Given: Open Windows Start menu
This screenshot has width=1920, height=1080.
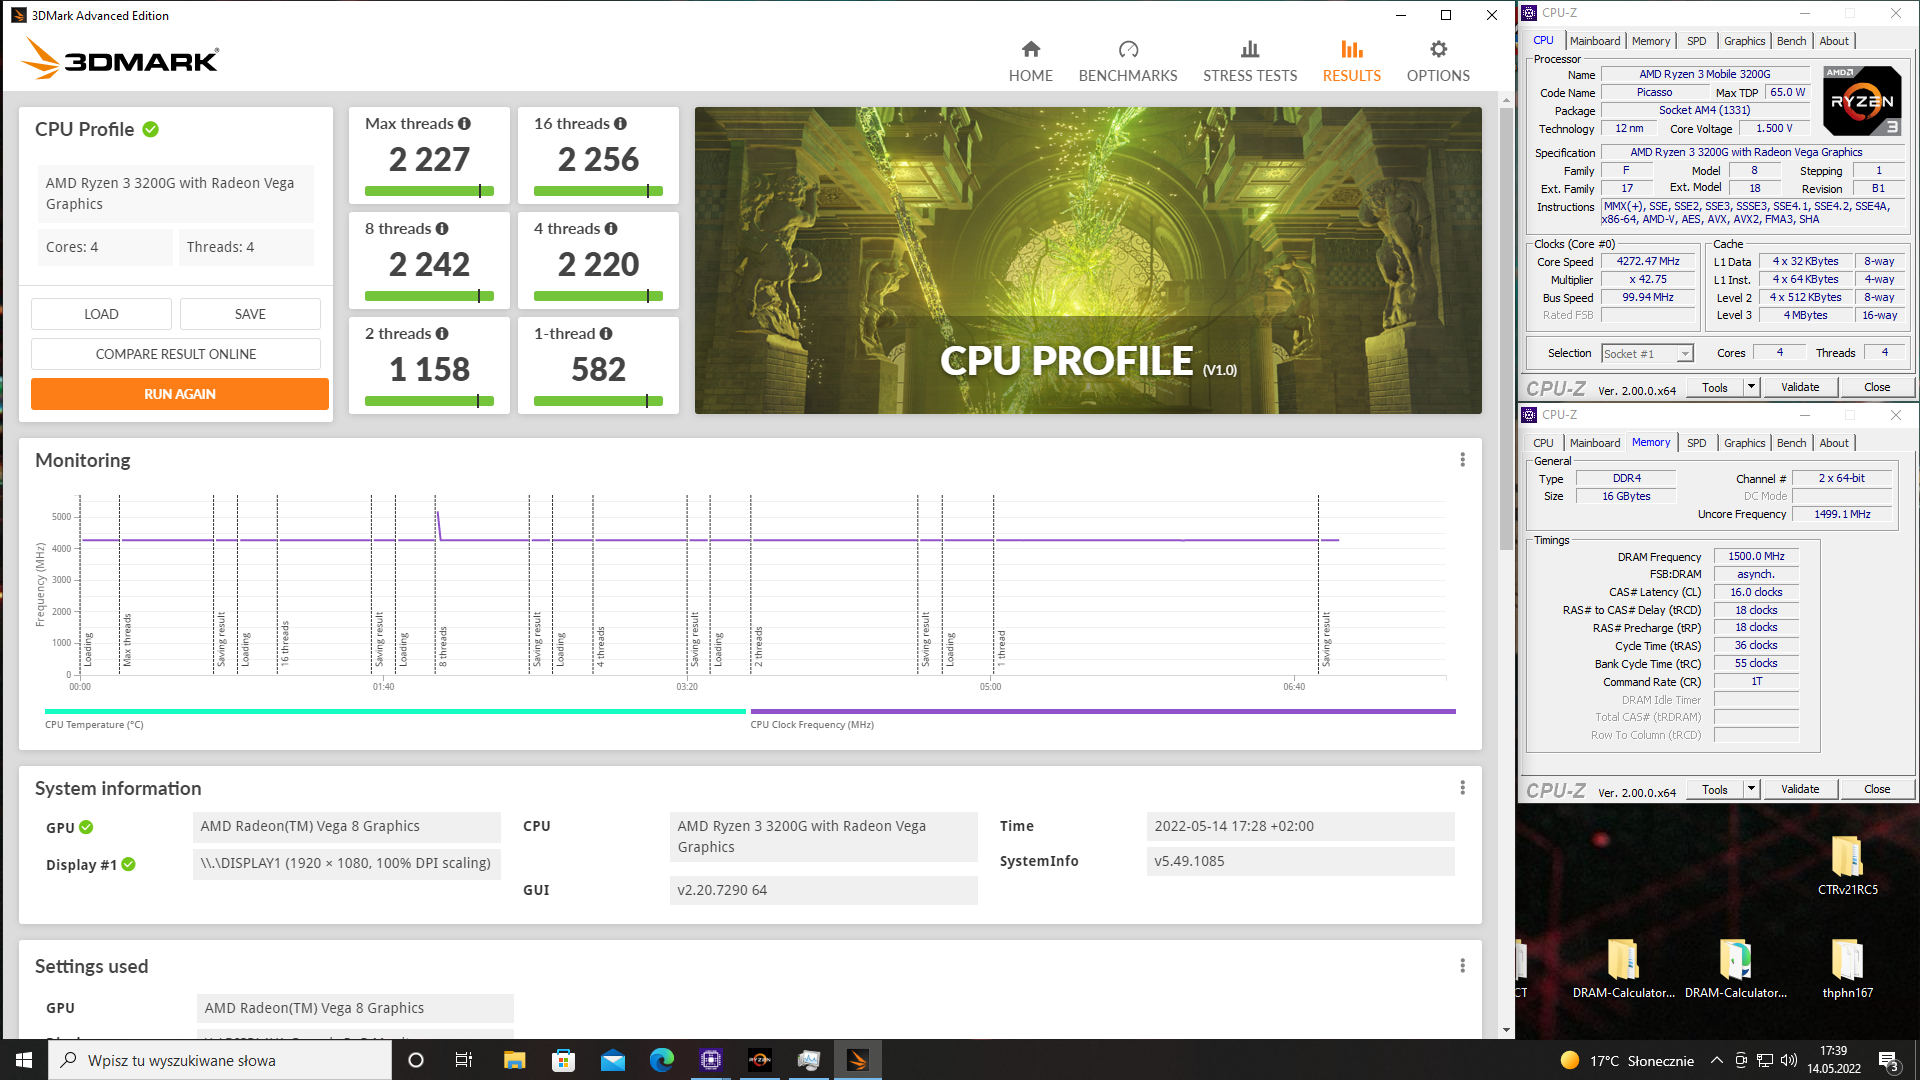Looking at the screenshot, I should (x=24, y=1060).
